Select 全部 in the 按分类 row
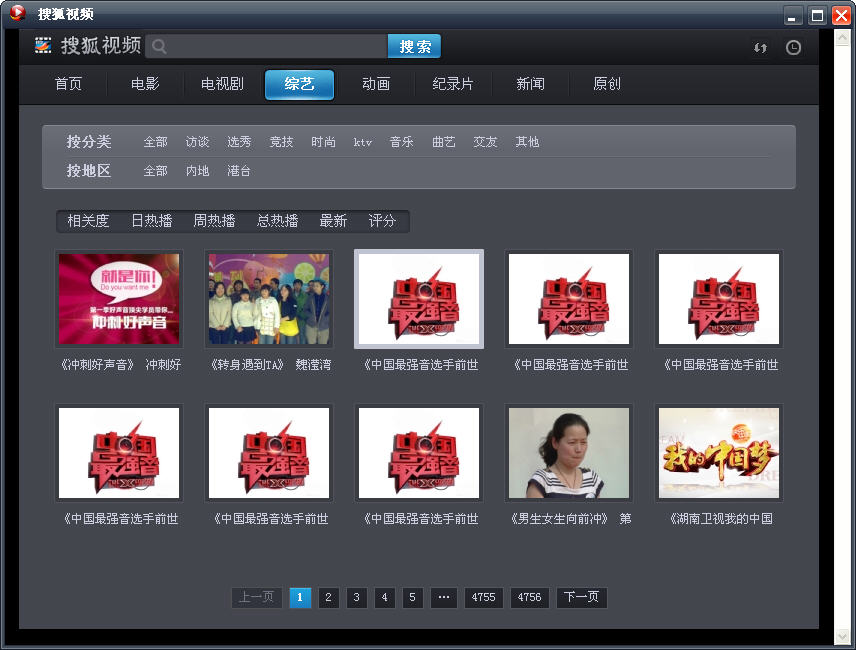 click(x=156, y=142)
